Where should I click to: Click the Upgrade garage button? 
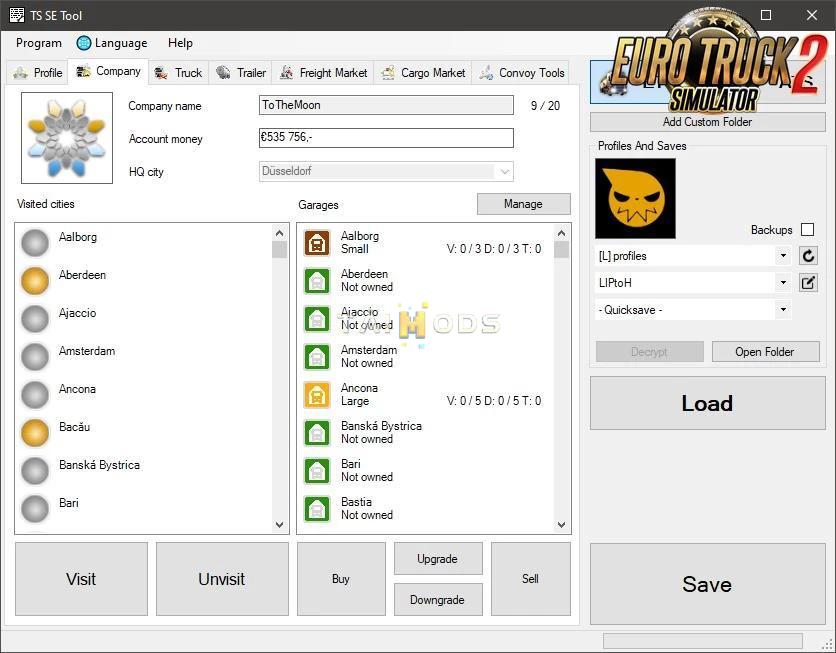click(438, 559)
